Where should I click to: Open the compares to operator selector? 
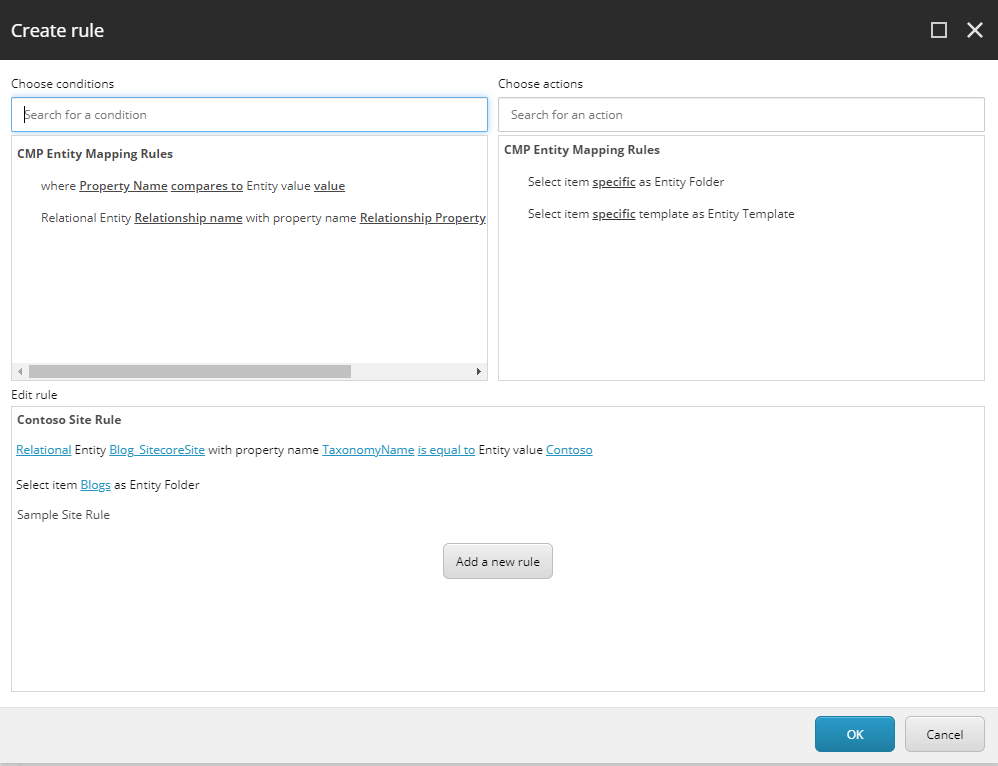[207, 185]
